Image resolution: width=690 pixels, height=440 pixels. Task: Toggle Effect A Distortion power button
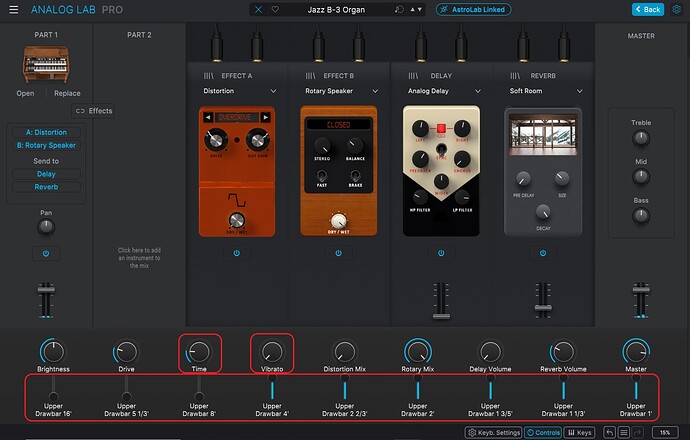point(236,253)
